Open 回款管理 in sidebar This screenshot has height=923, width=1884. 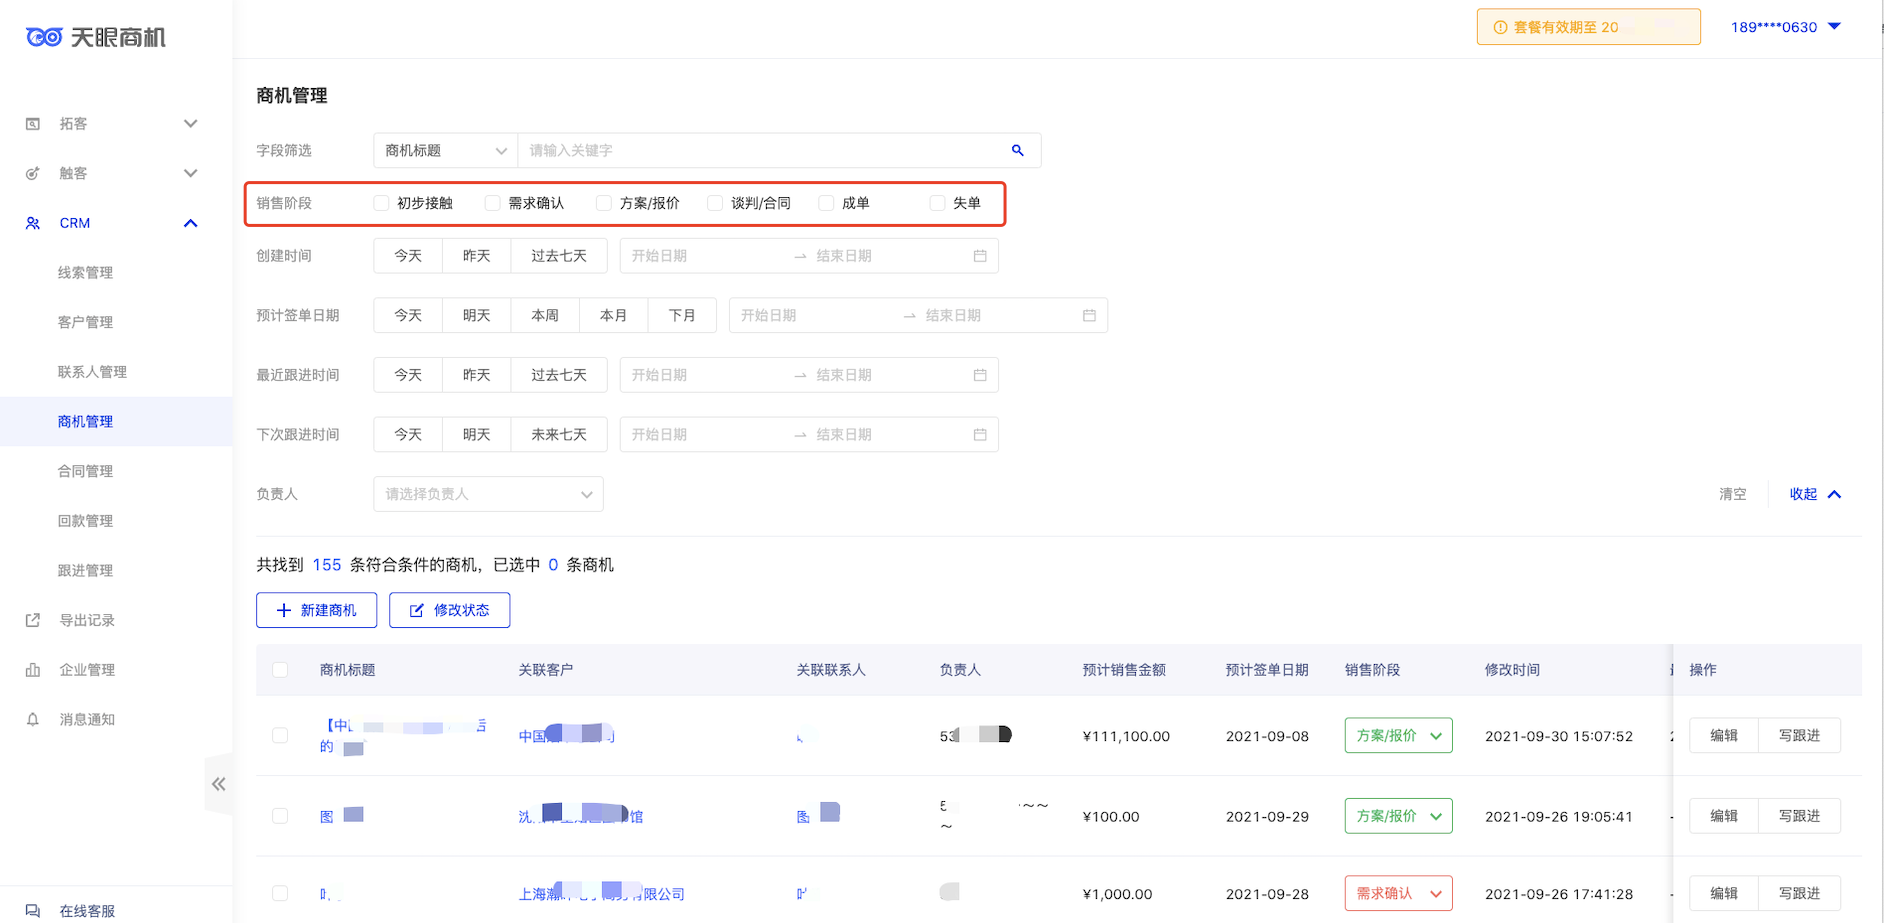click(x=85, y=521)
